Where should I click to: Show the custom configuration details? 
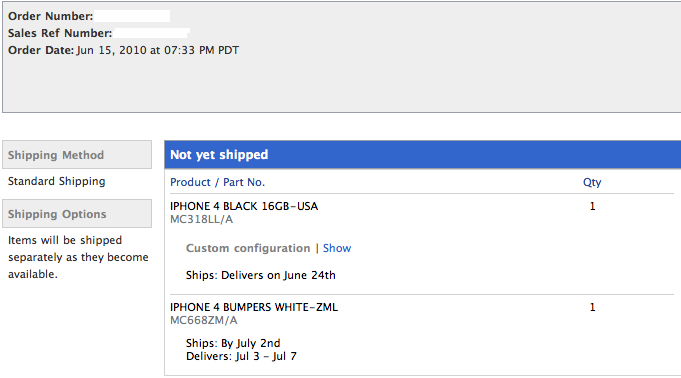pyautogui.click(x=337, y=248)
